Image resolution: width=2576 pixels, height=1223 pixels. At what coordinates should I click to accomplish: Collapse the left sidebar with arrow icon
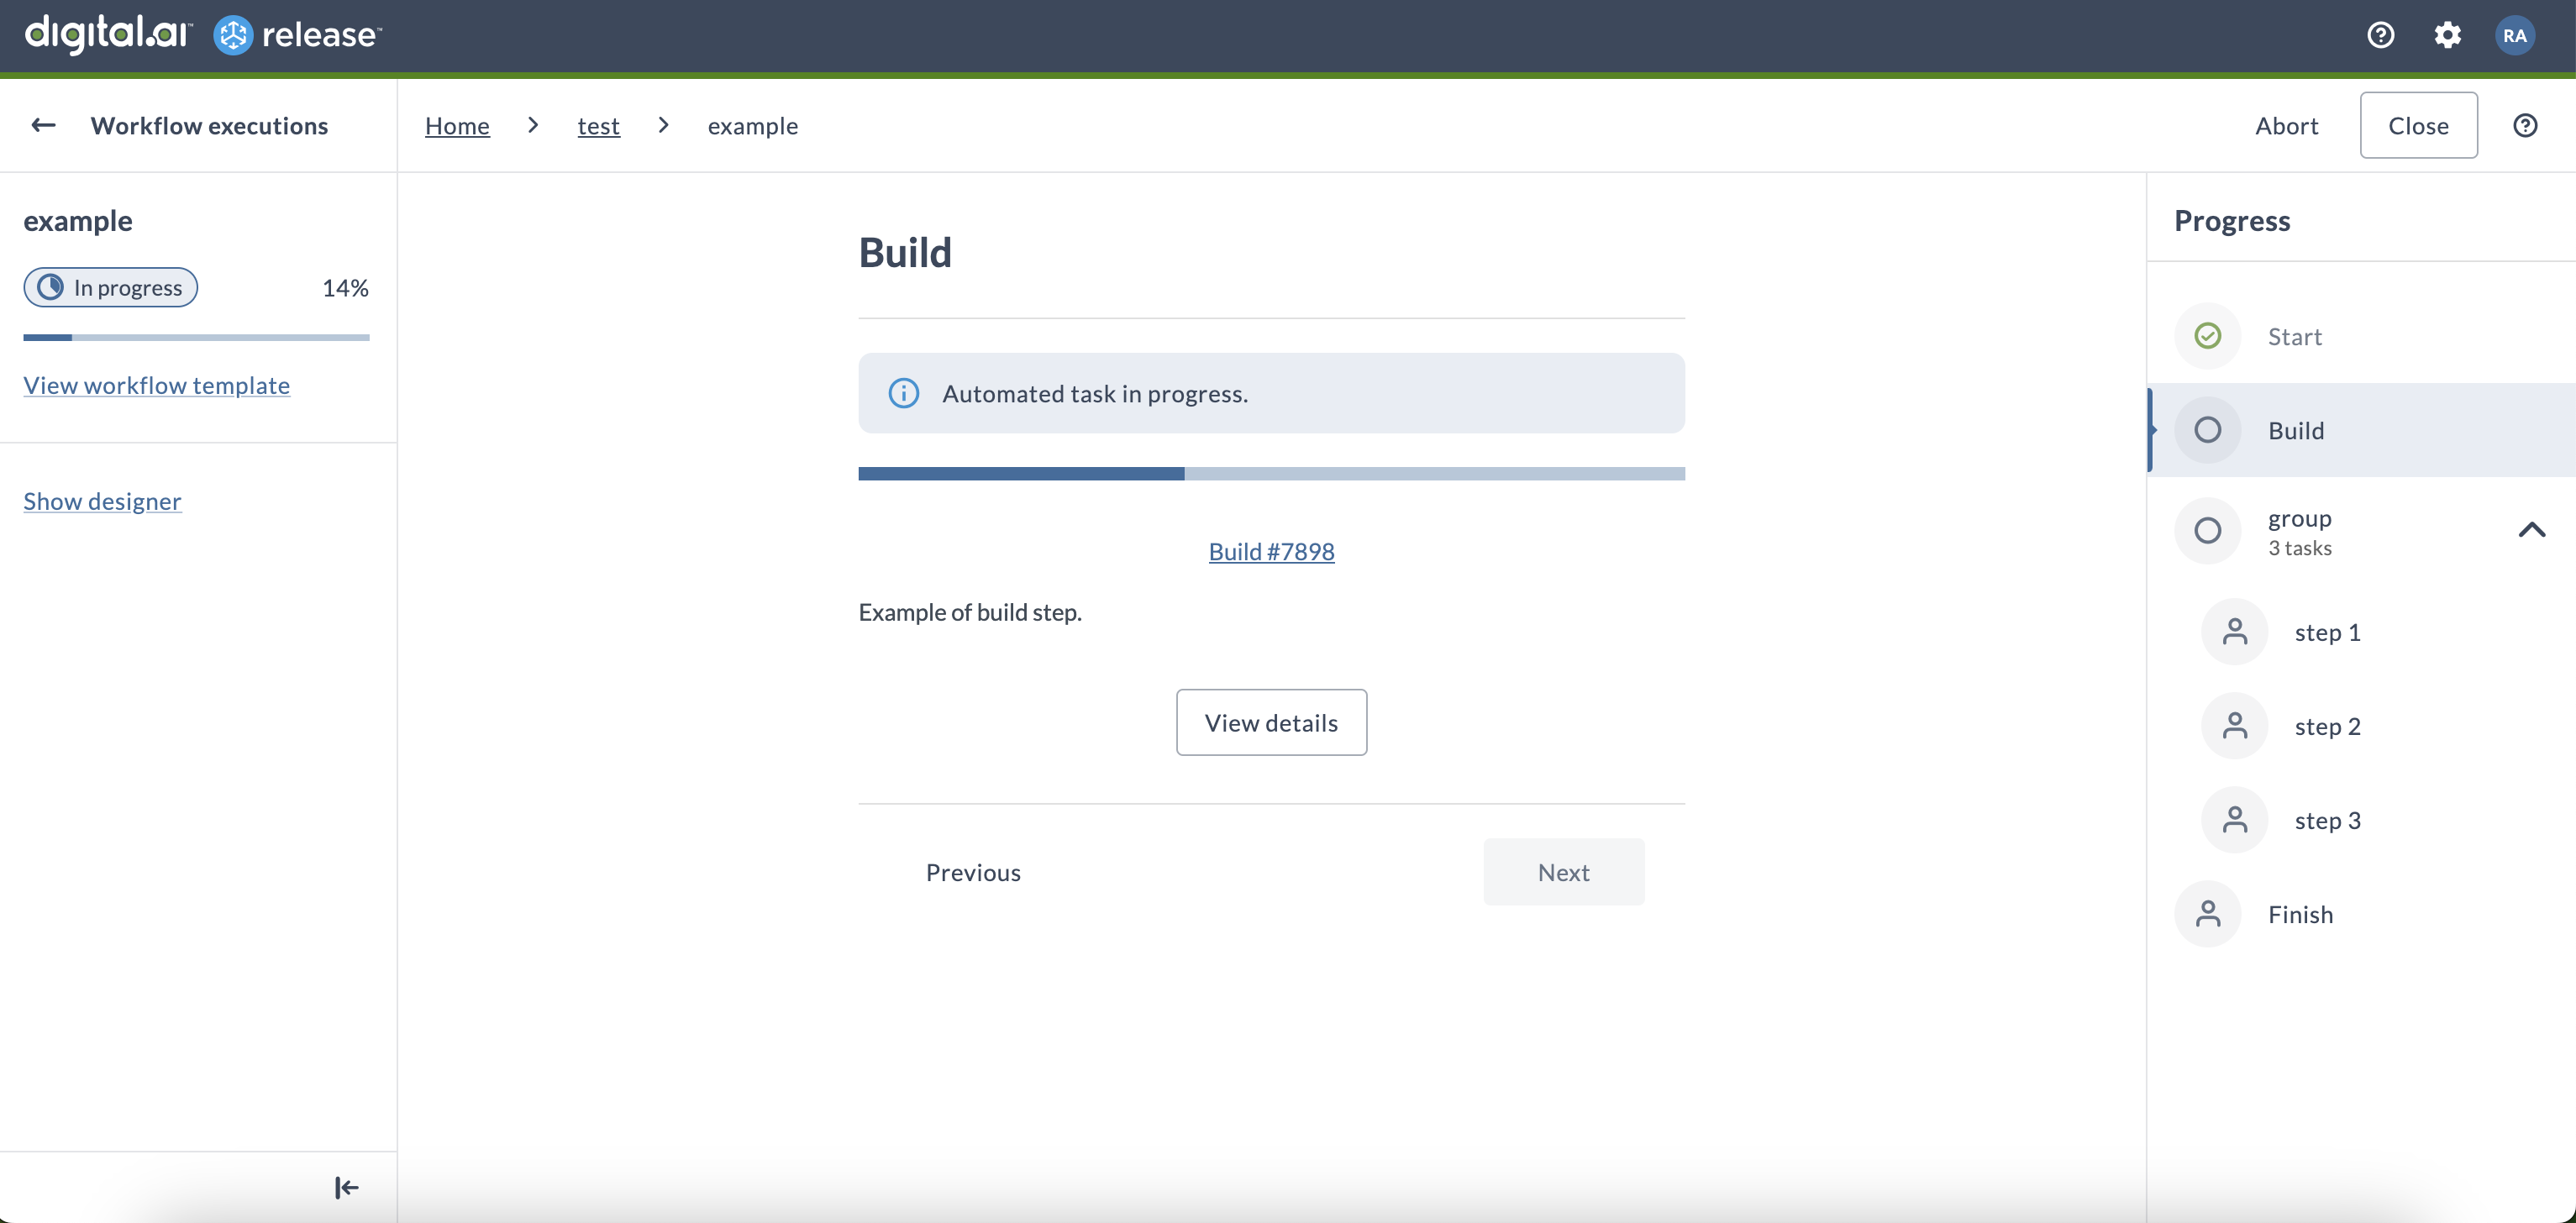pos(346,1187)
